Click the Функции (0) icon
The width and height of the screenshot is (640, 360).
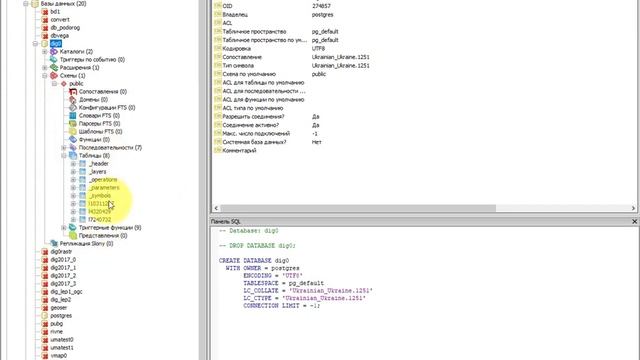tap(73, 140)
